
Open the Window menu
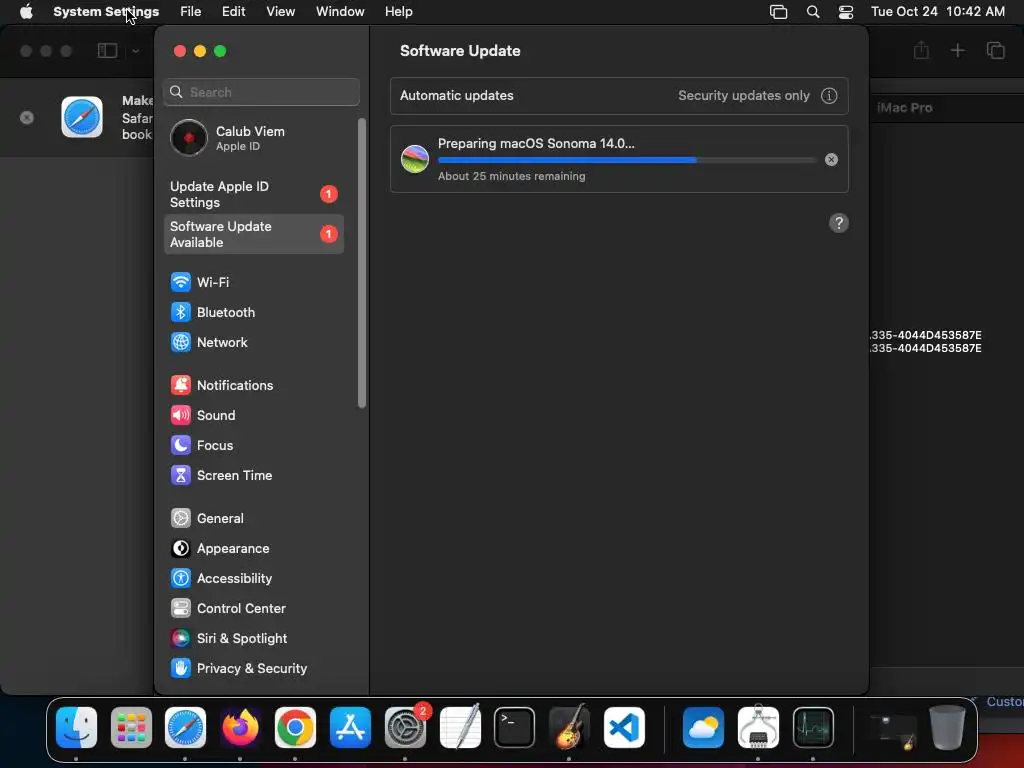tap(340, 12)
